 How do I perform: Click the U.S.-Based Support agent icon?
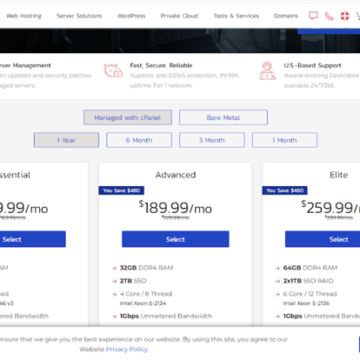click(x=268, y=71)
